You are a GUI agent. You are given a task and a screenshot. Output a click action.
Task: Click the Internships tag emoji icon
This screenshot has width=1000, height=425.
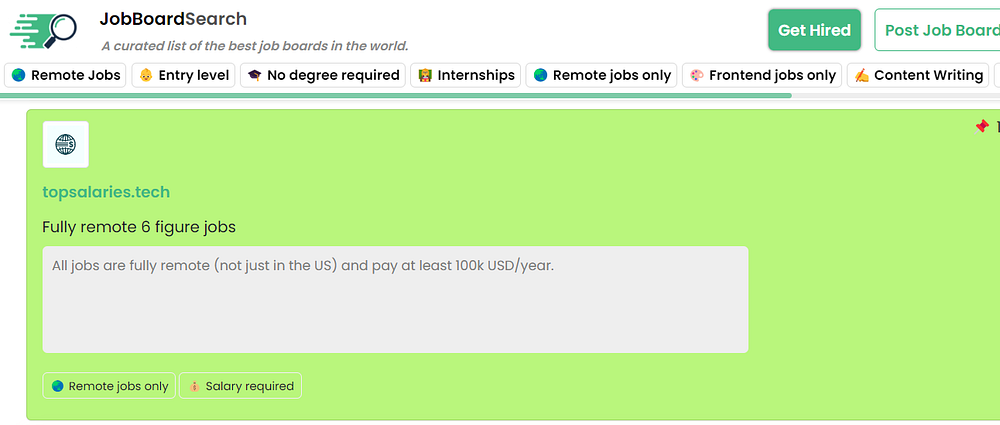[x=424, y=75]
